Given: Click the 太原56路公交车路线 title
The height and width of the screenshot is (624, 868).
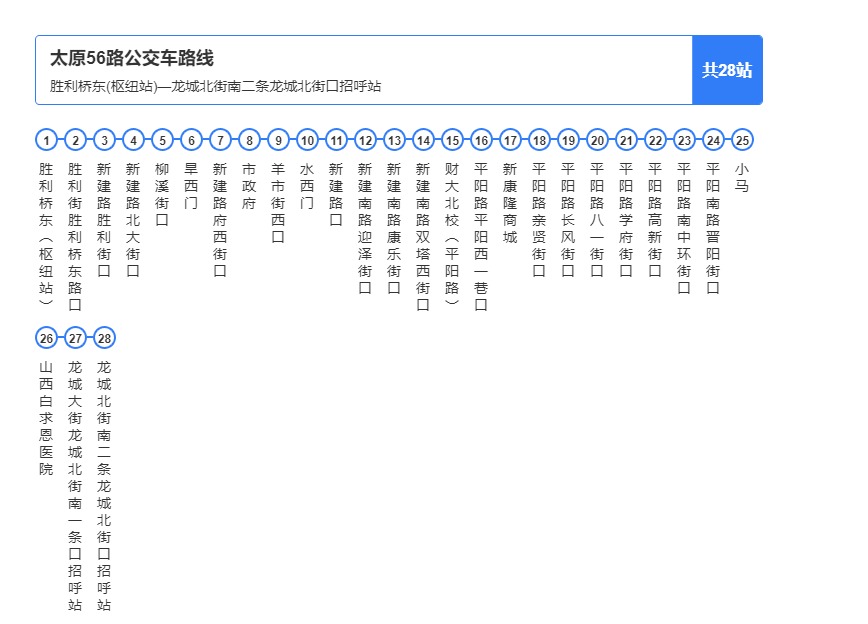Looking at the screenshot, I should pos(132,58).
